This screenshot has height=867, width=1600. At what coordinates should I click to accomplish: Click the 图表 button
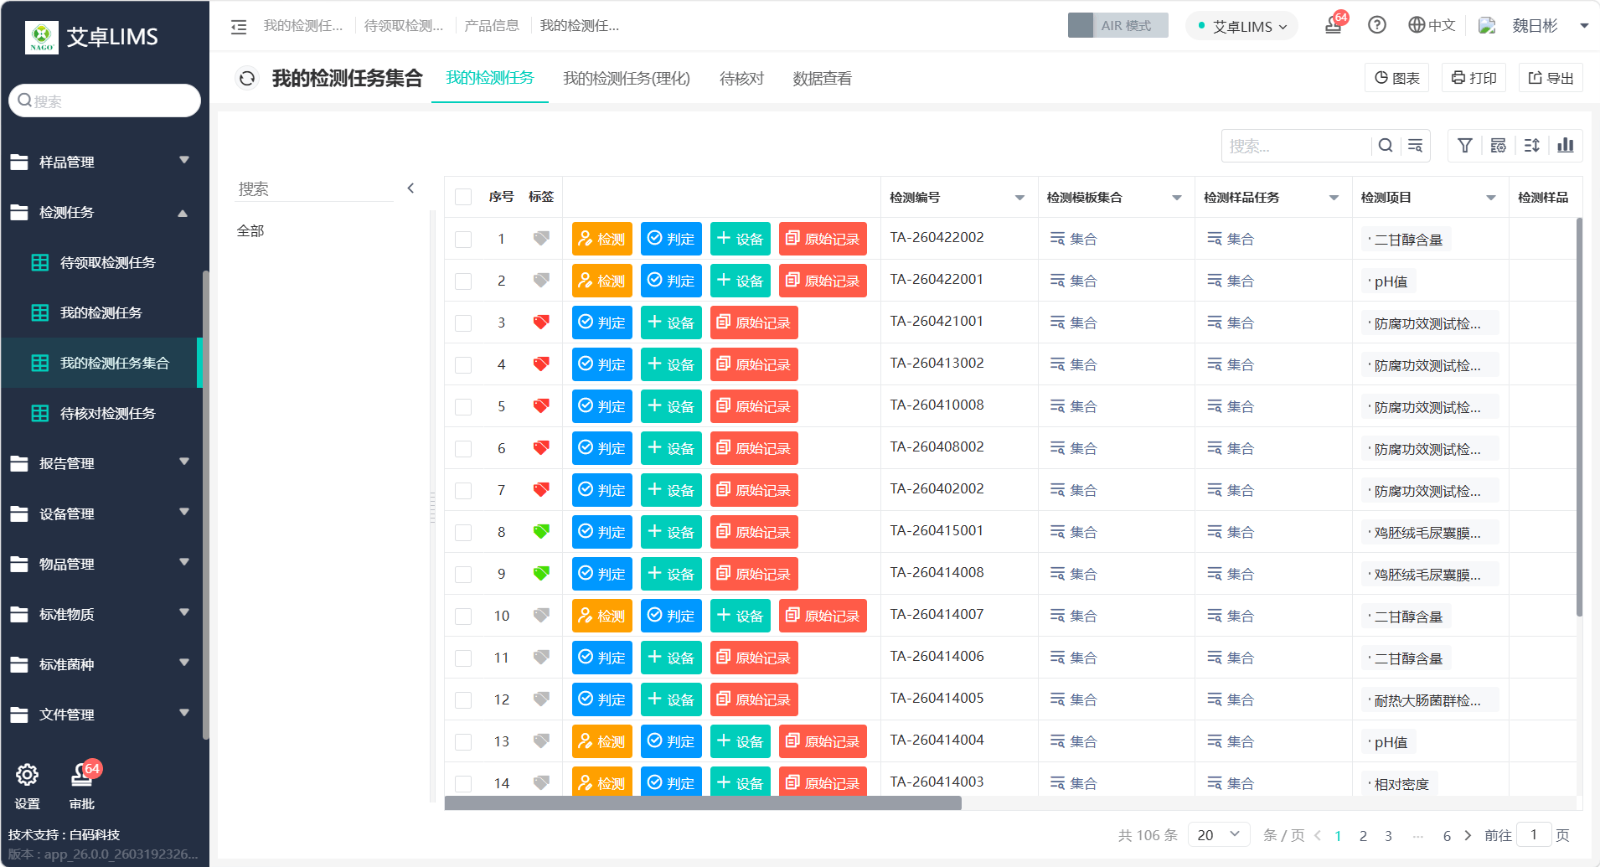[1397, 78]
